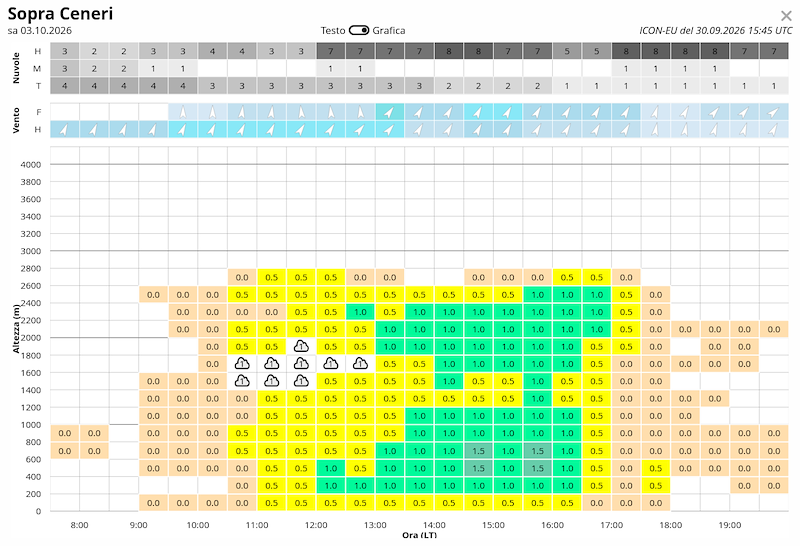
Task: Click Vento F wind arrow for 9:30–10:00
Action: [x=183, y=112]
